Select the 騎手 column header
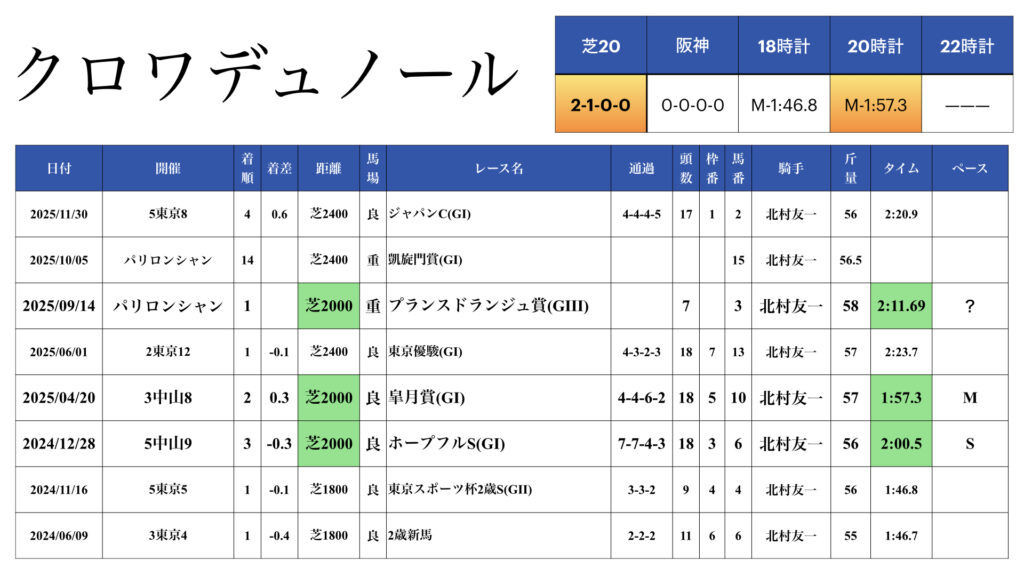This screenshot has height=576, width=1024. click(790, 168)
